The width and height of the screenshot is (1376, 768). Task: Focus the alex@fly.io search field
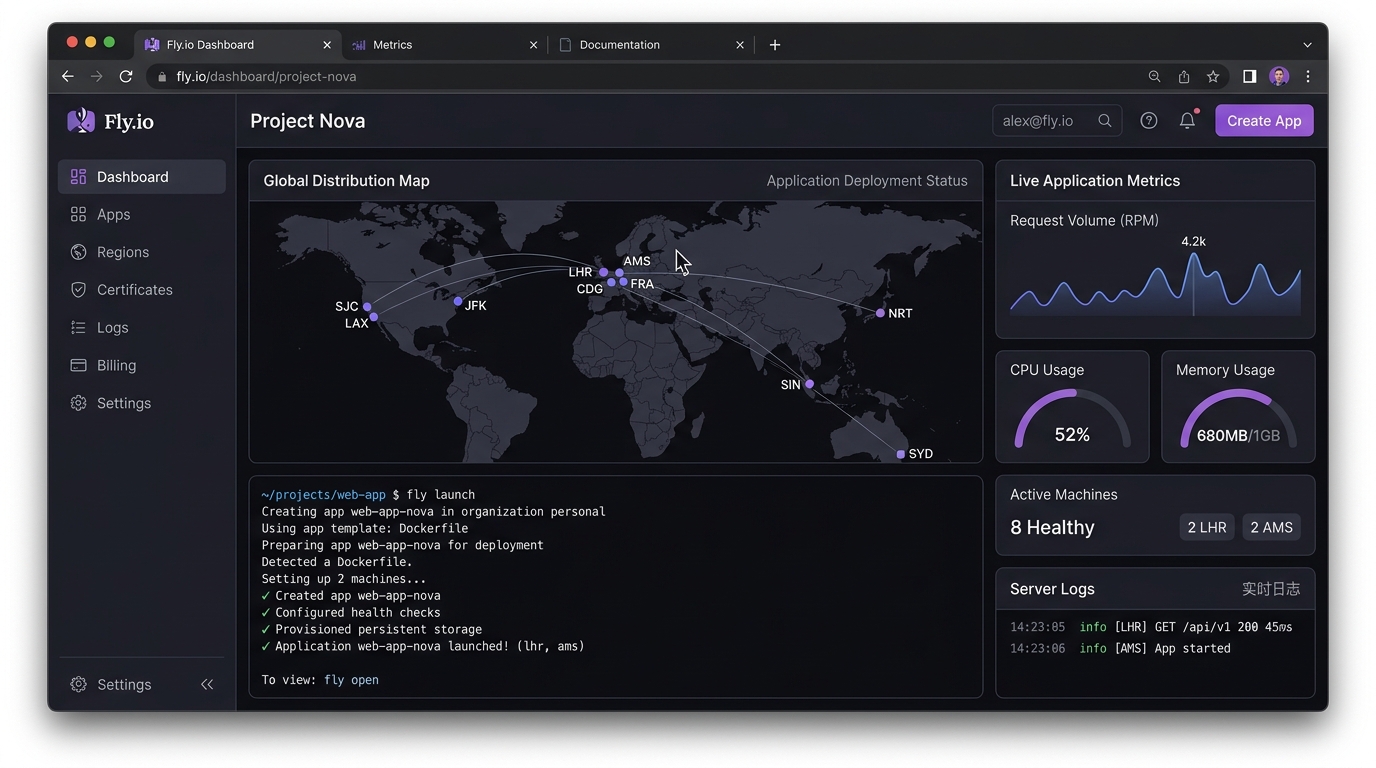(x=1057, y=121)
